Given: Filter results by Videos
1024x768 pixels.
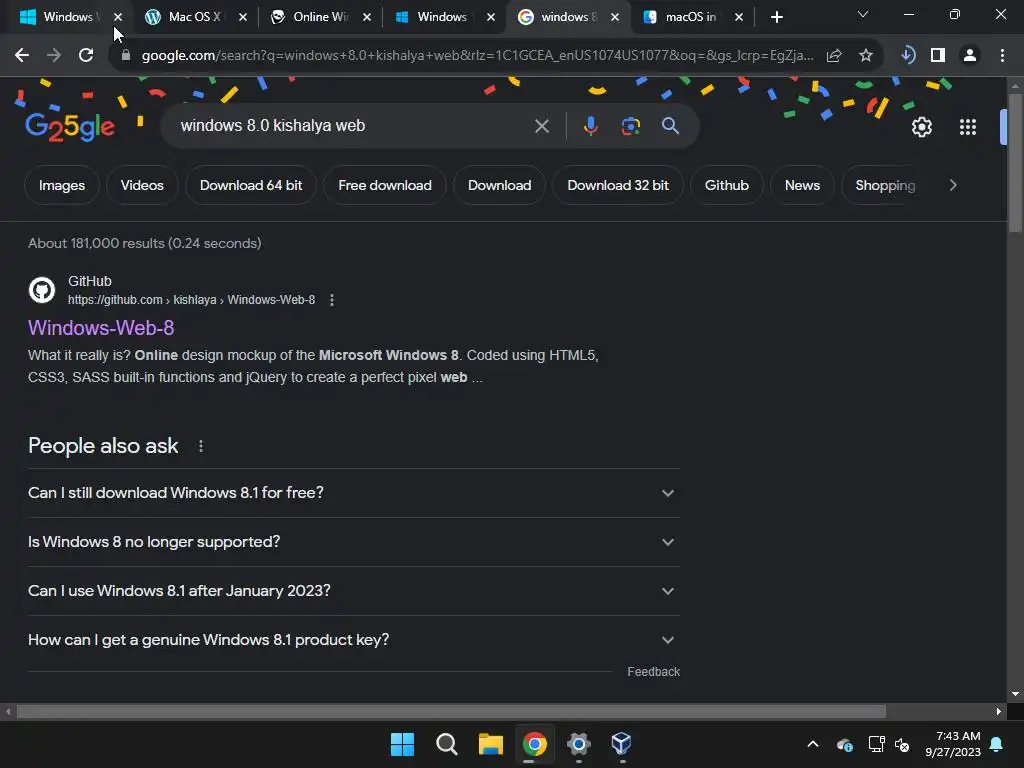Looking at the screenshot, I should coord(142,185).
